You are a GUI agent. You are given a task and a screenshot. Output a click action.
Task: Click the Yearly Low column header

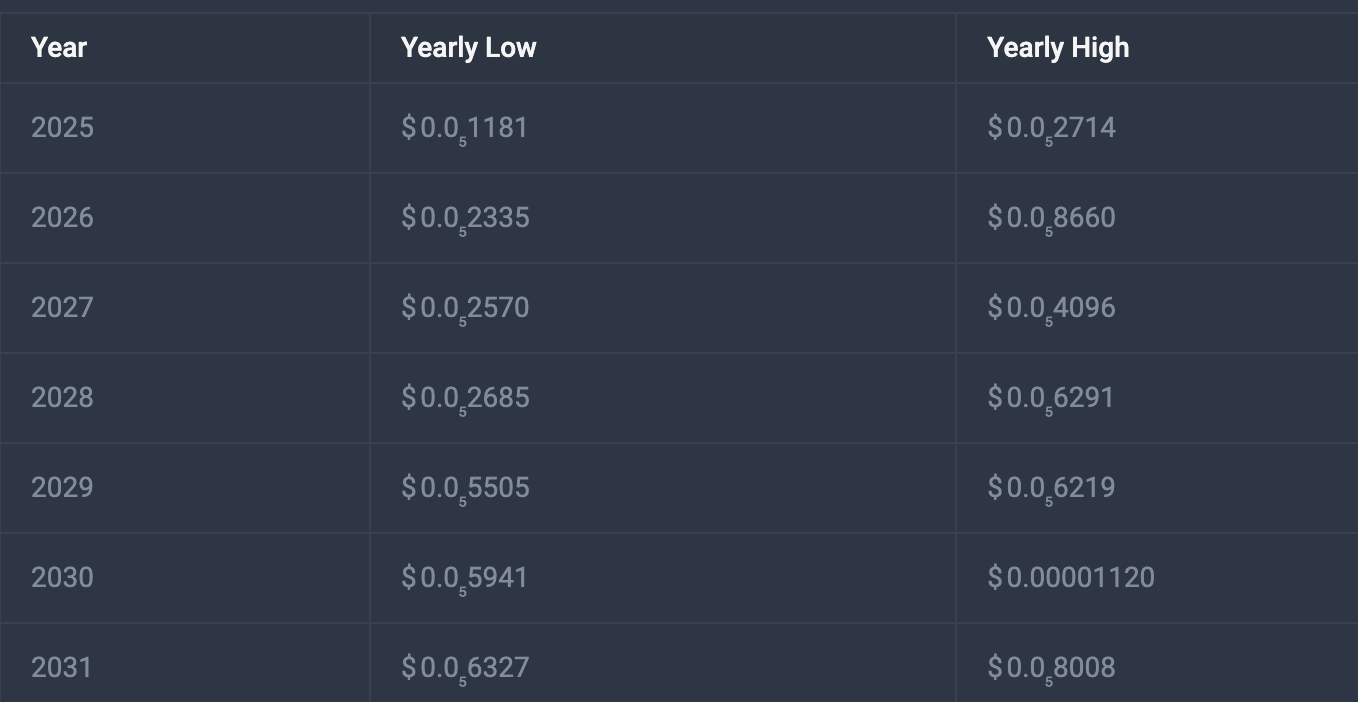pos(468,47)
